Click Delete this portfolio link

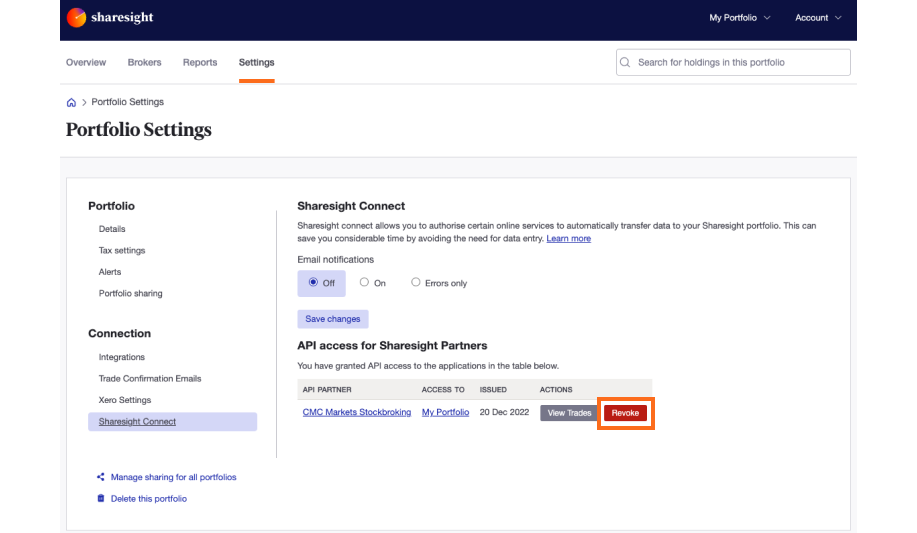[149, 499]
